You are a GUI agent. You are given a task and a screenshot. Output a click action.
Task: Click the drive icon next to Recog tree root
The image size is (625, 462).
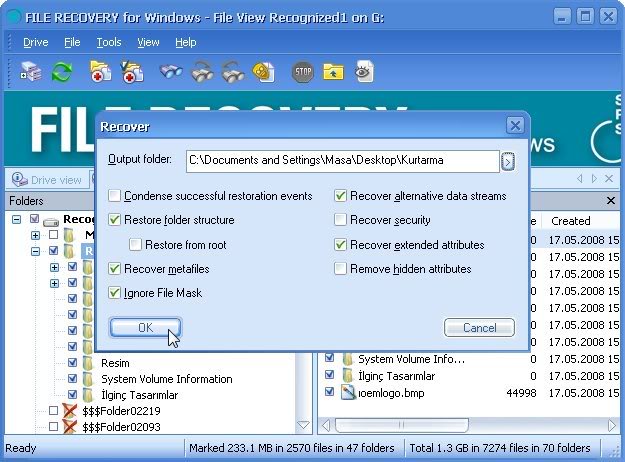51,220
